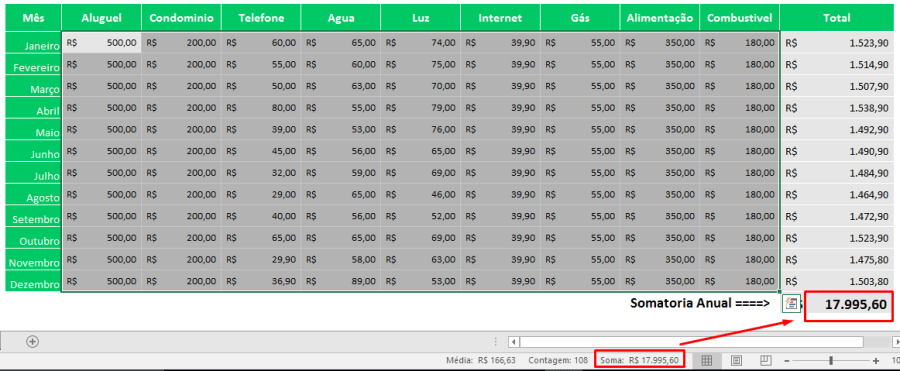
Task: Select Agosto's Total cell 1.464,90
Action: [837, 194]
